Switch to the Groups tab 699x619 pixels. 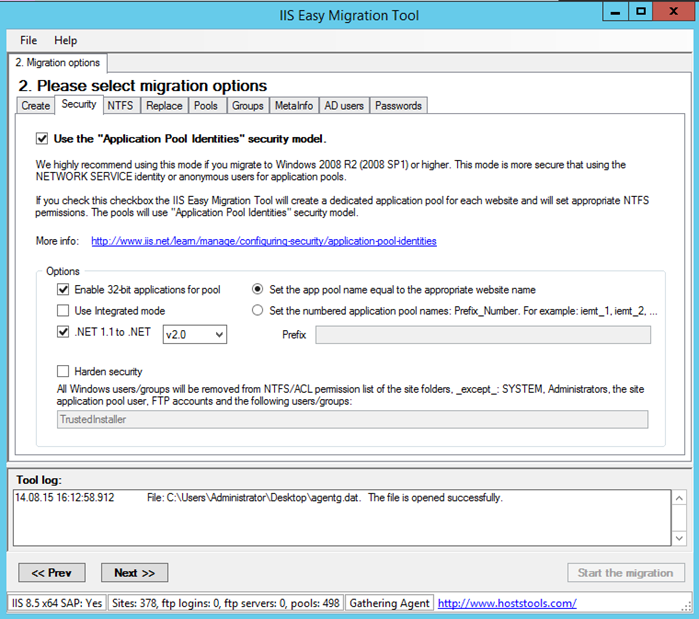click(x=247, y=106)
